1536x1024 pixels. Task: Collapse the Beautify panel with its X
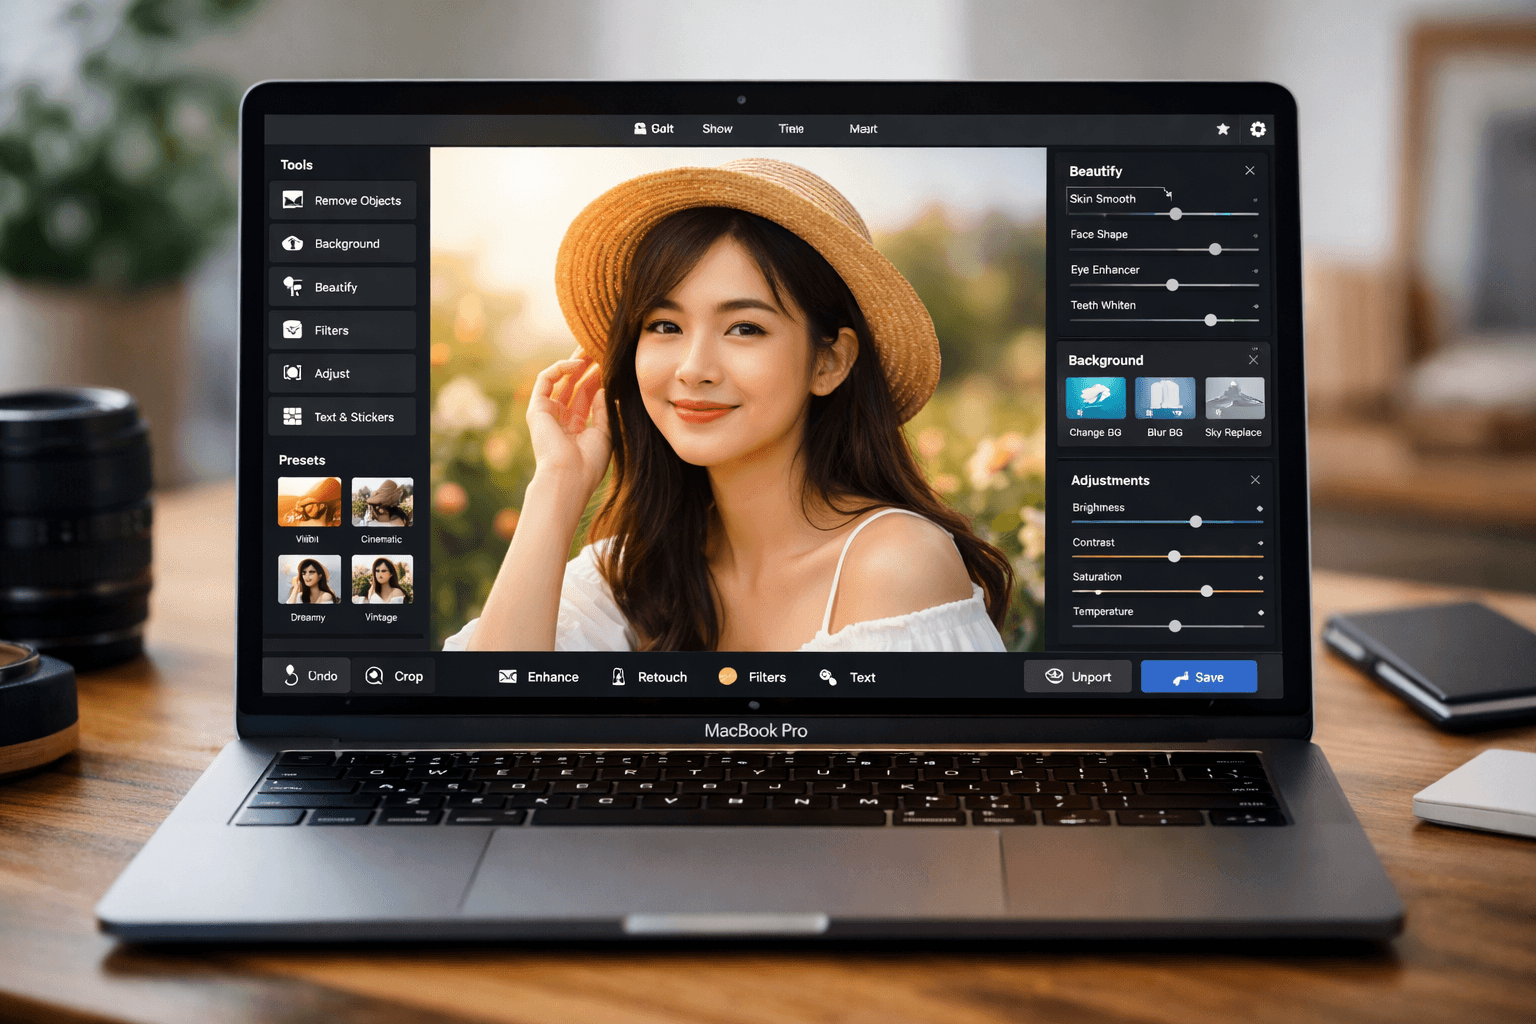[1250, 171]
